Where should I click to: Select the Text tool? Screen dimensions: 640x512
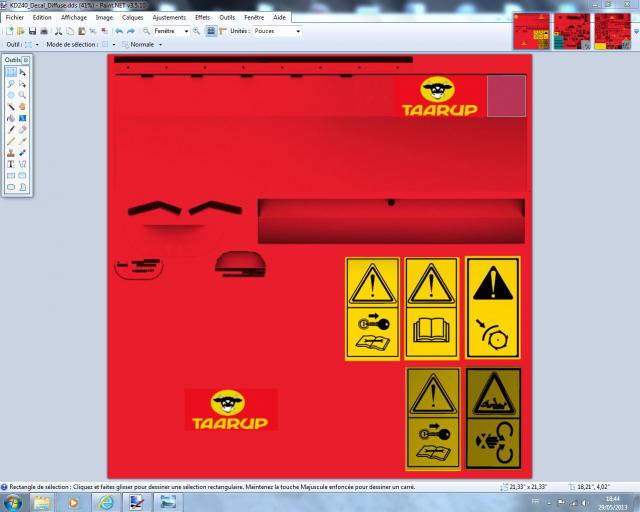click(x=11, y=164)
